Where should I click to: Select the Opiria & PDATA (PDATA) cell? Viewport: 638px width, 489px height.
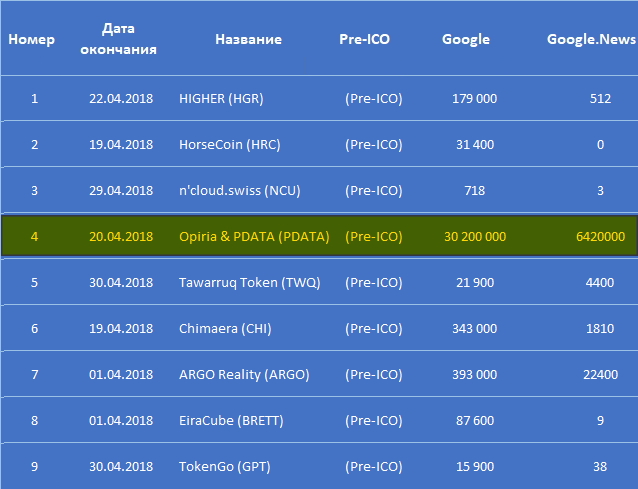coord(254,236)
